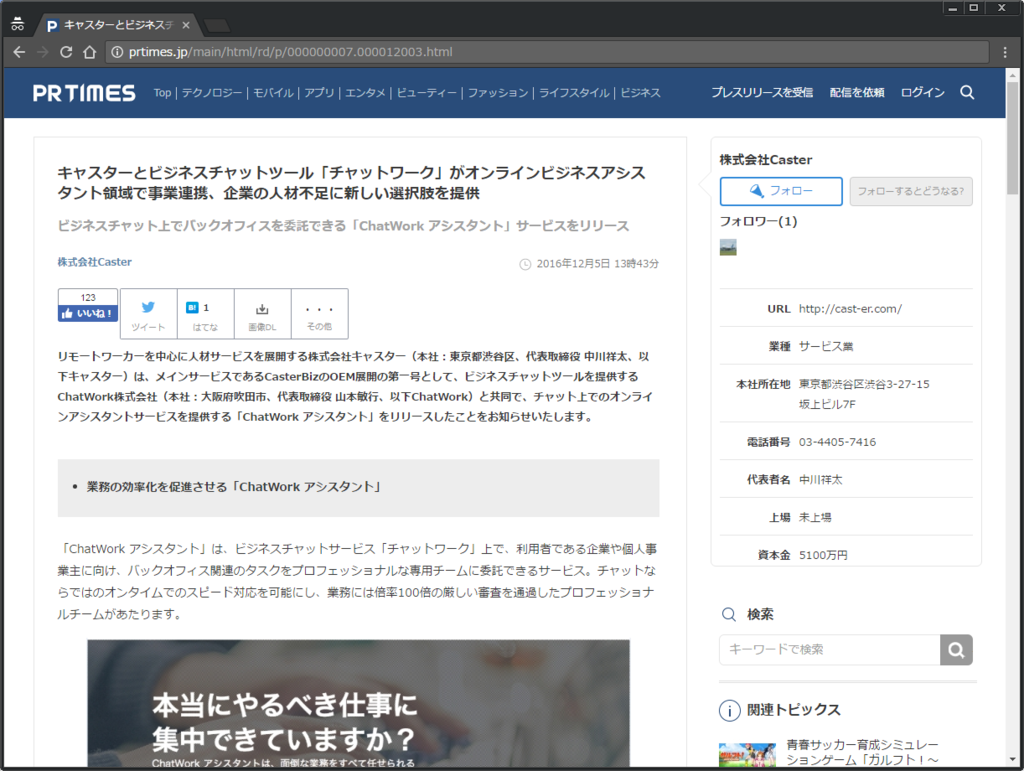
Task: Open その他 more share options
Action: click(319, 314)
